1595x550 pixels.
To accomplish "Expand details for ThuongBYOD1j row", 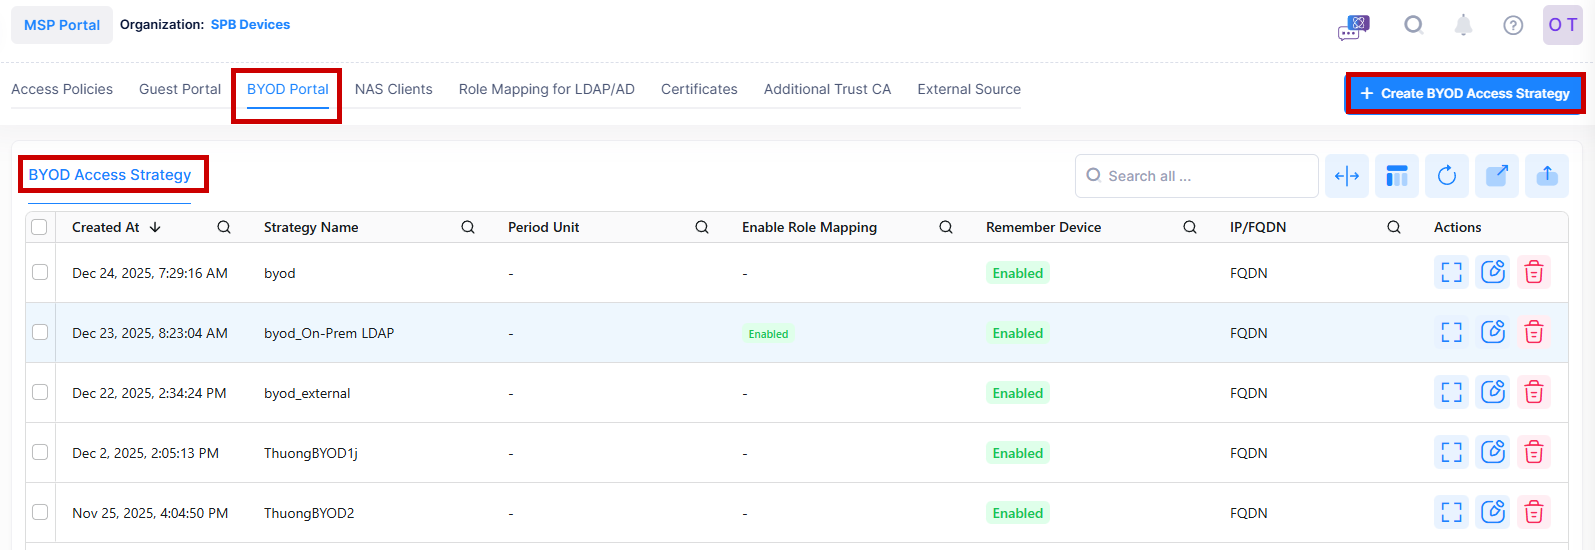I will 1452,452.
